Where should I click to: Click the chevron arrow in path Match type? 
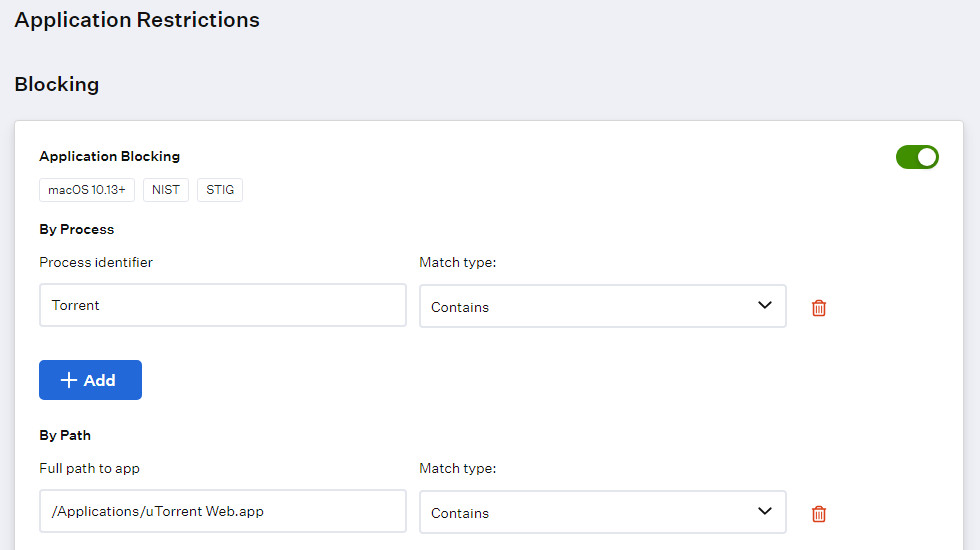click(765, 511)
